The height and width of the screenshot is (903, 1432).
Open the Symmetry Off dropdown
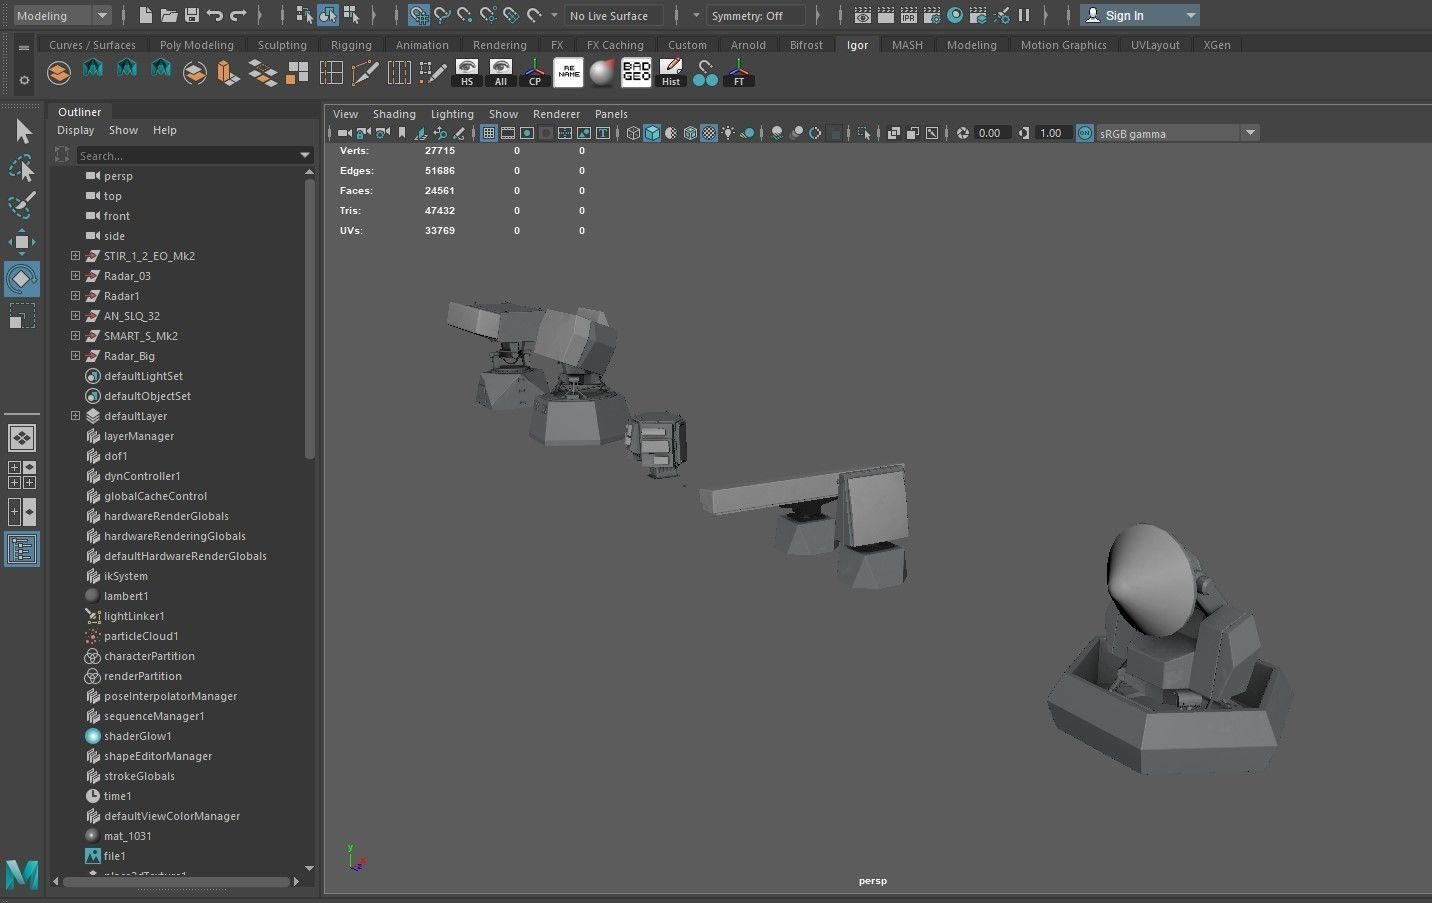click(755, 15)
